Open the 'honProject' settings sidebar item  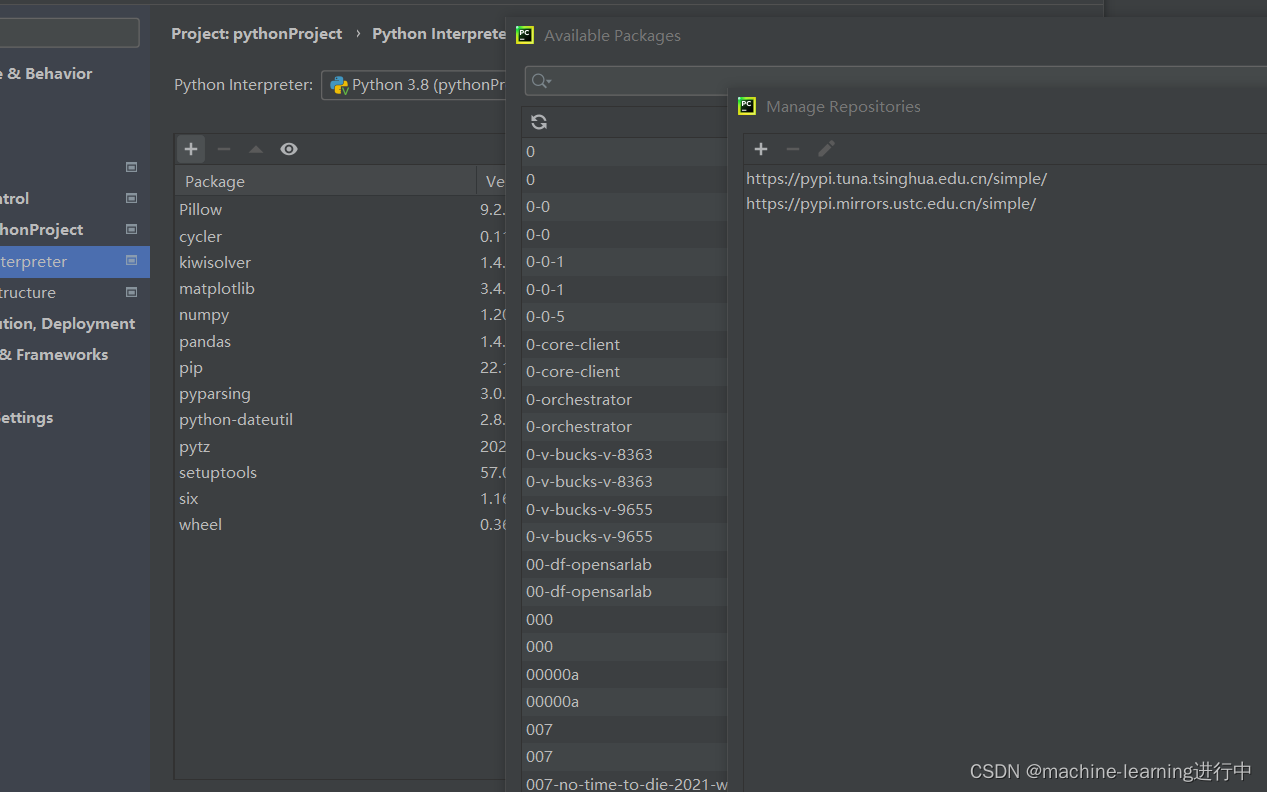tap(41, 229)
